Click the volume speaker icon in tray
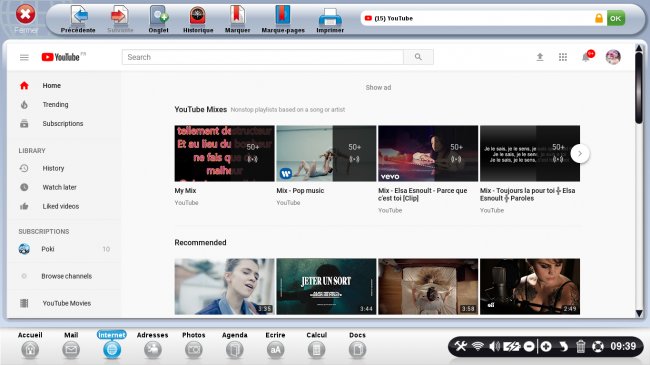Screen dimensions: 650x365 coord(494,346)
